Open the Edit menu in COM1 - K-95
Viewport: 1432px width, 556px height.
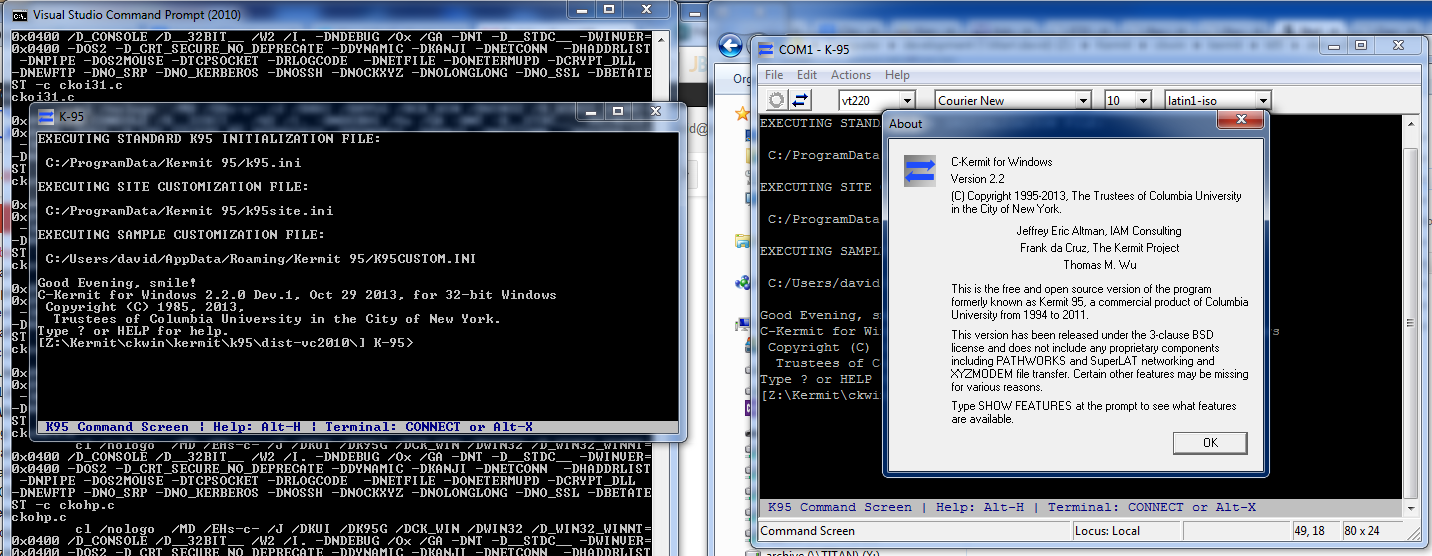point(807,75)
